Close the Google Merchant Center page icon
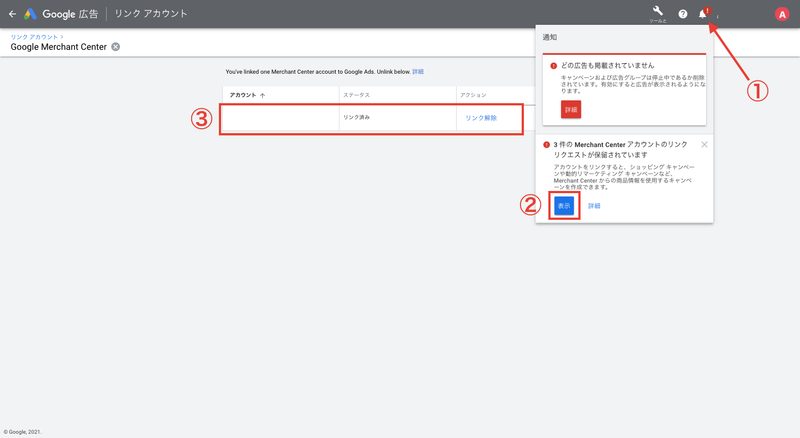The image size is (800, 438). coord(116,47)
